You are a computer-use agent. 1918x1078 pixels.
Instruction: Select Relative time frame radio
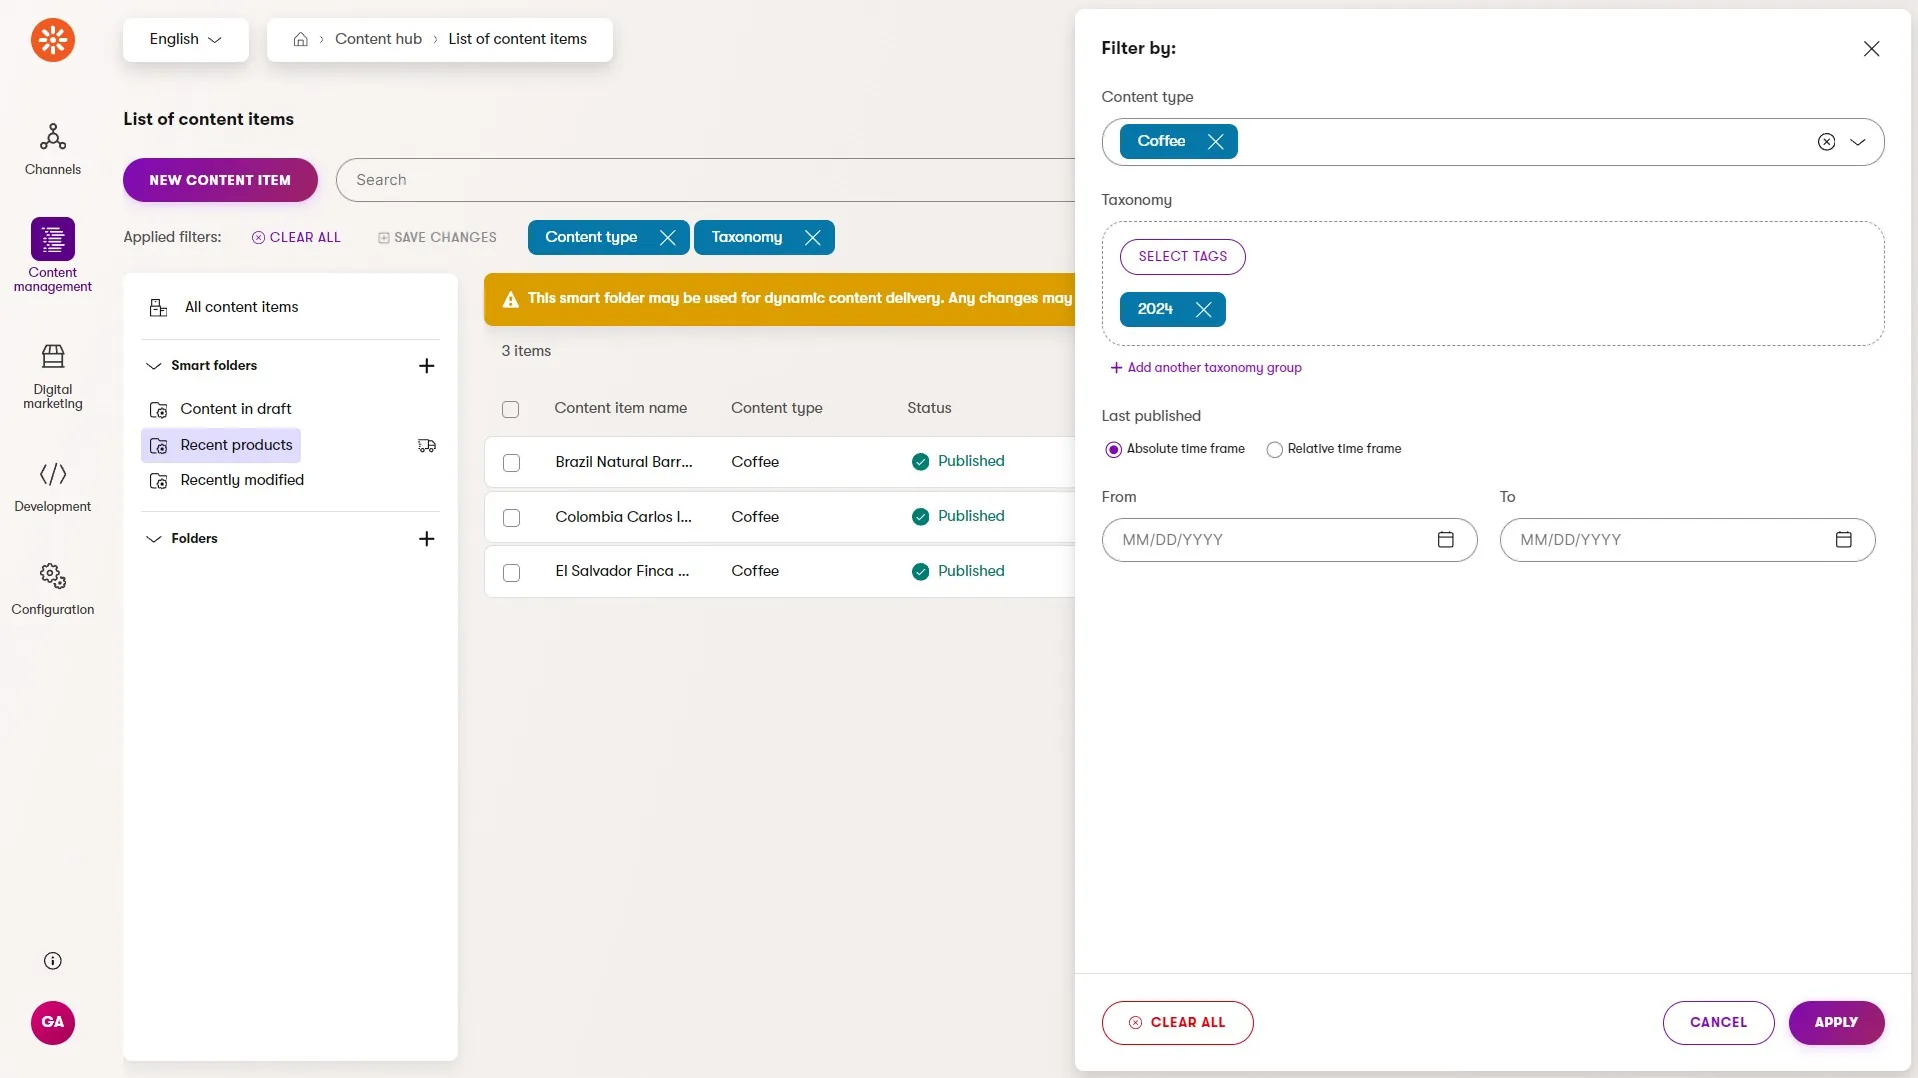tap(1274, 449)
